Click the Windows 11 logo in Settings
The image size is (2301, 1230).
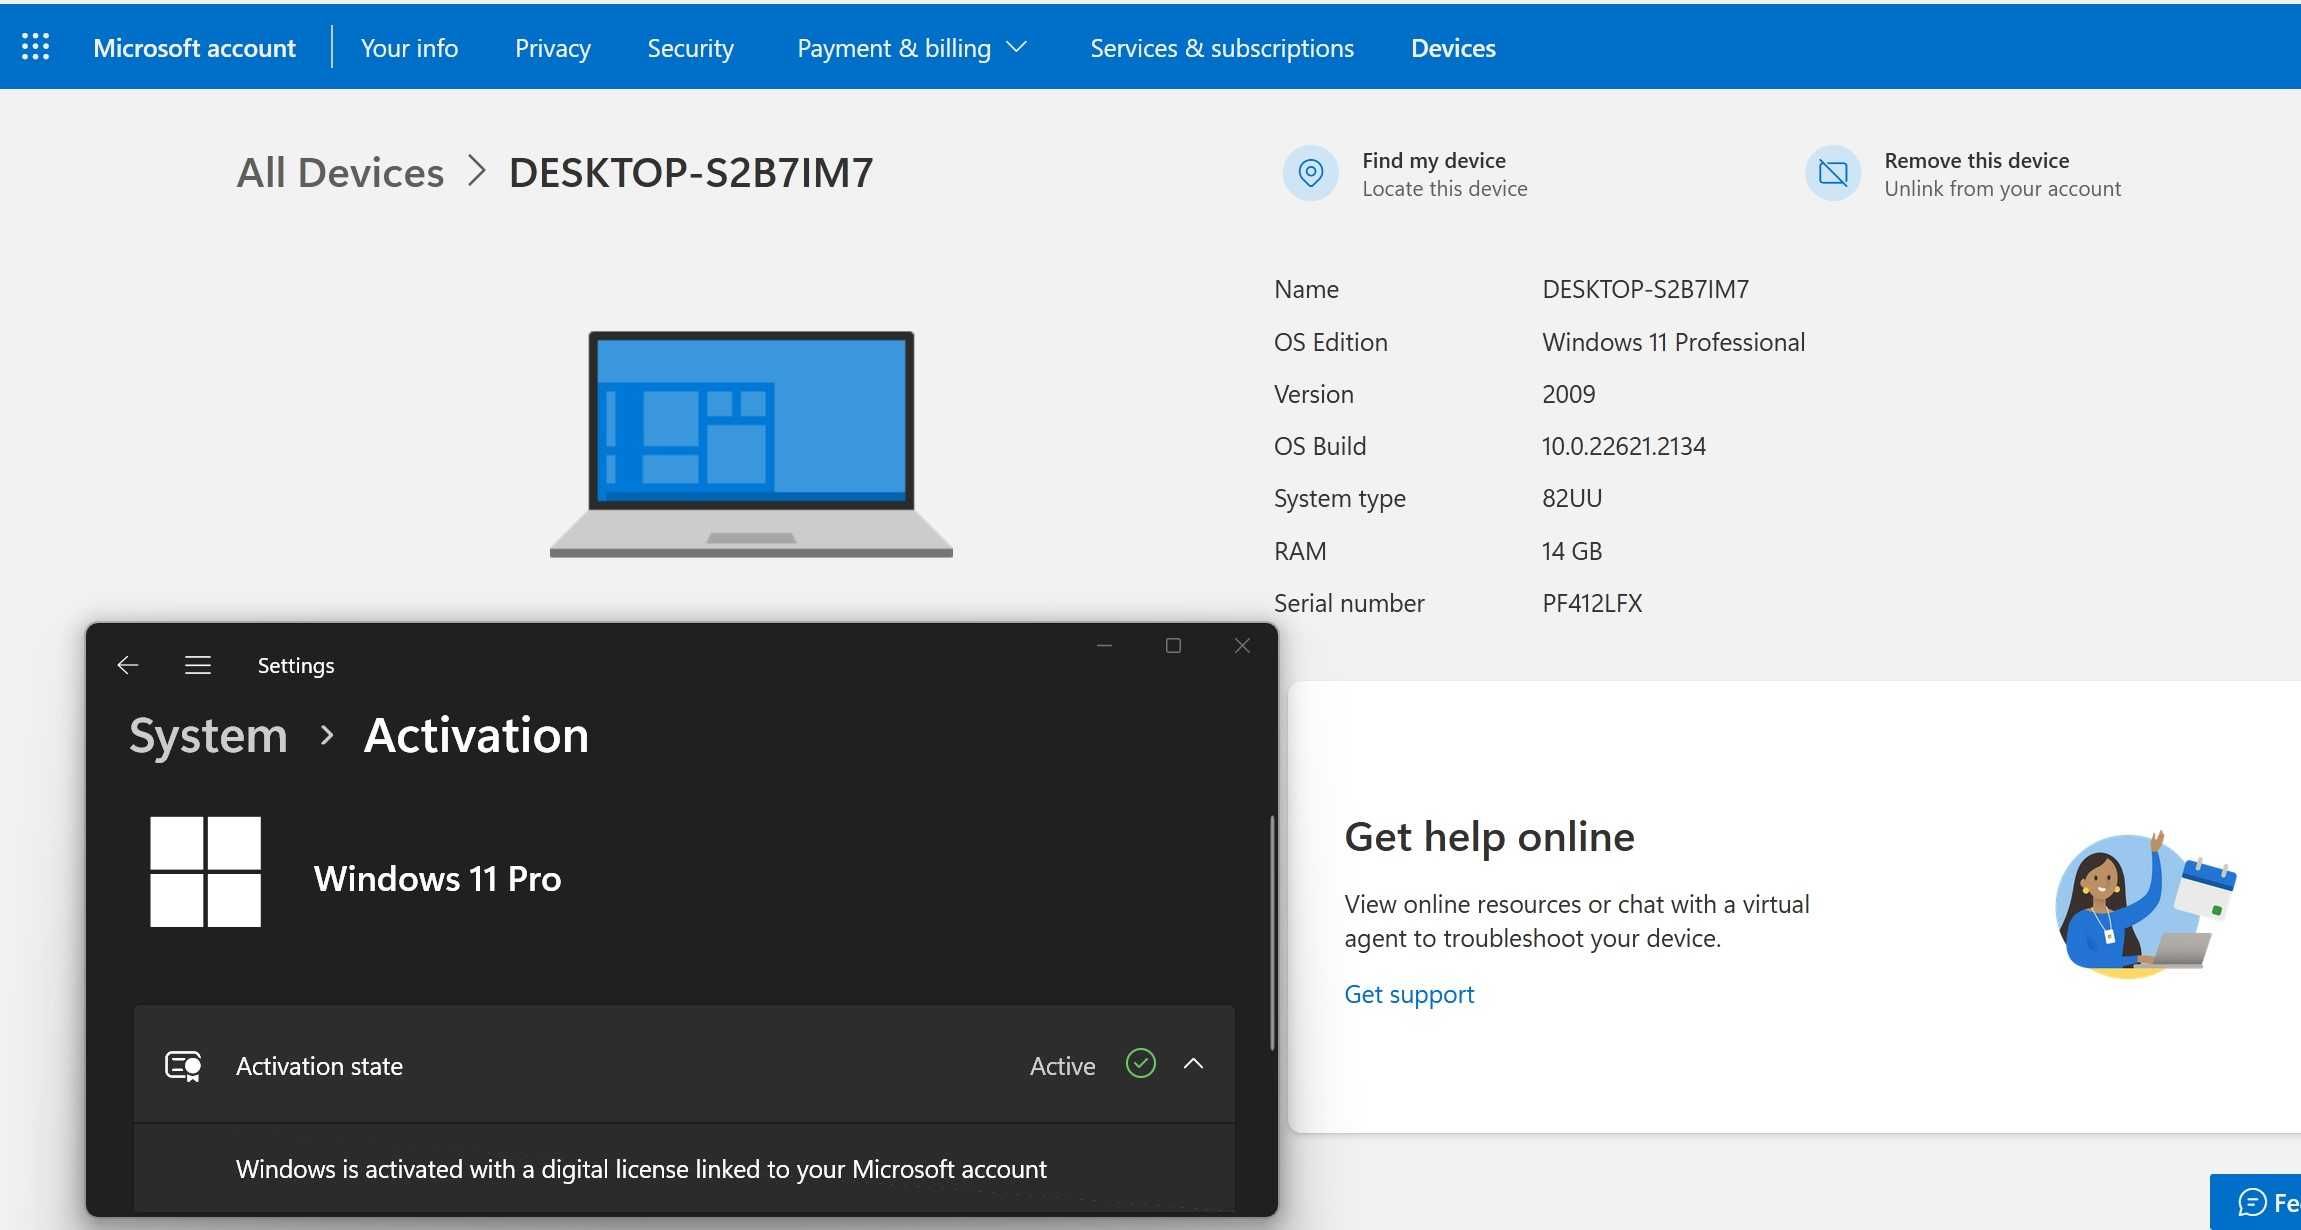[x=205, y=872]
